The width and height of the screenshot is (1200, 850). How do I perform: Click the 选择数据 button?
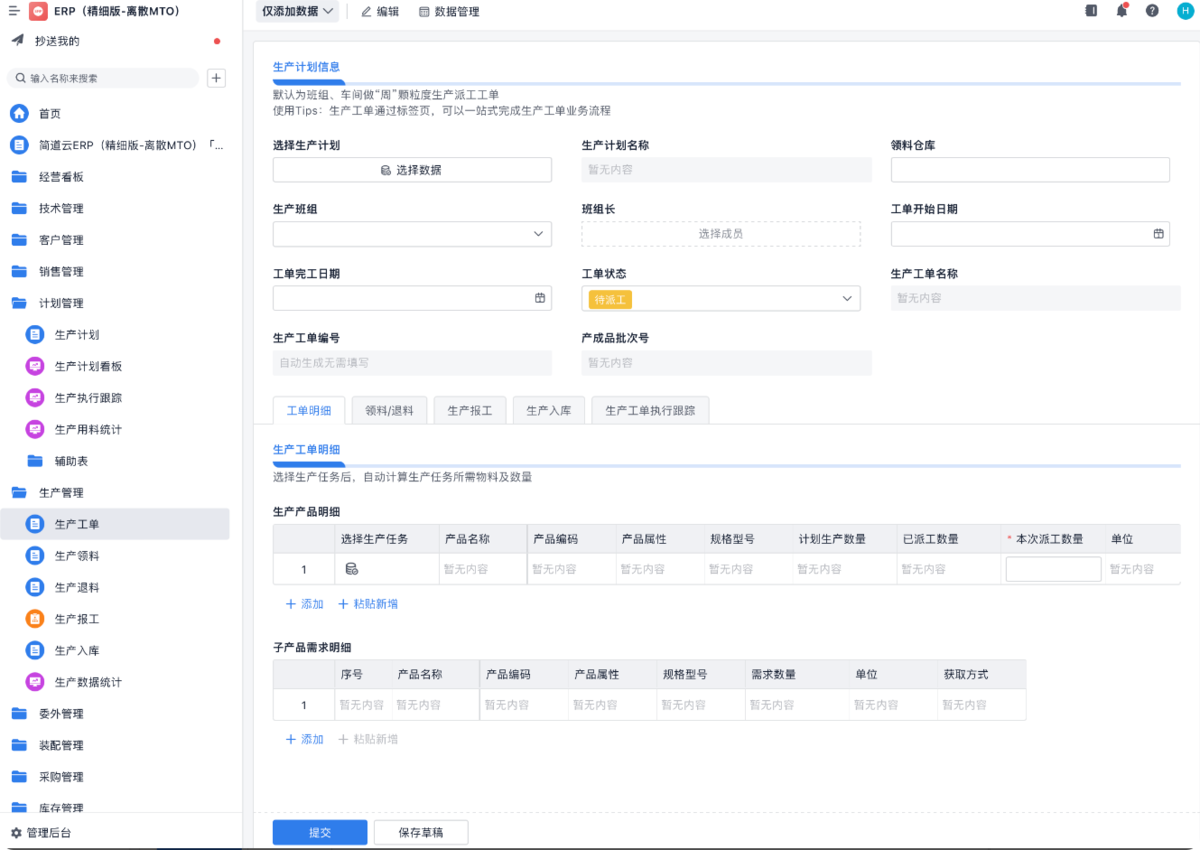pyautogui.click(x=412, y=170)
